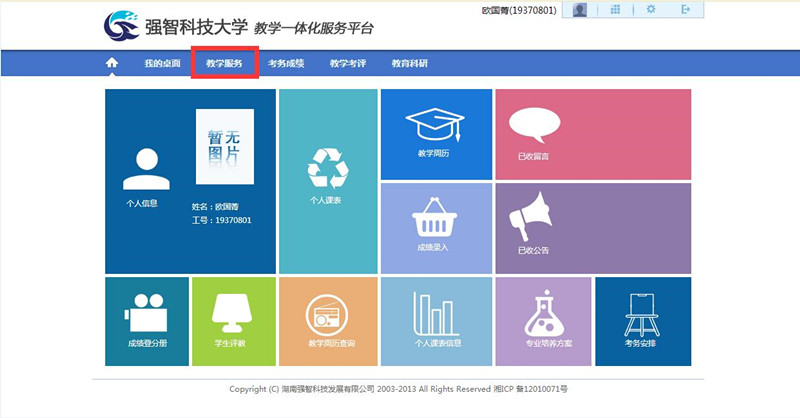Open the grid apps icon in header
Viewport: 800px width, 418px height.
[x=615, y=9]
